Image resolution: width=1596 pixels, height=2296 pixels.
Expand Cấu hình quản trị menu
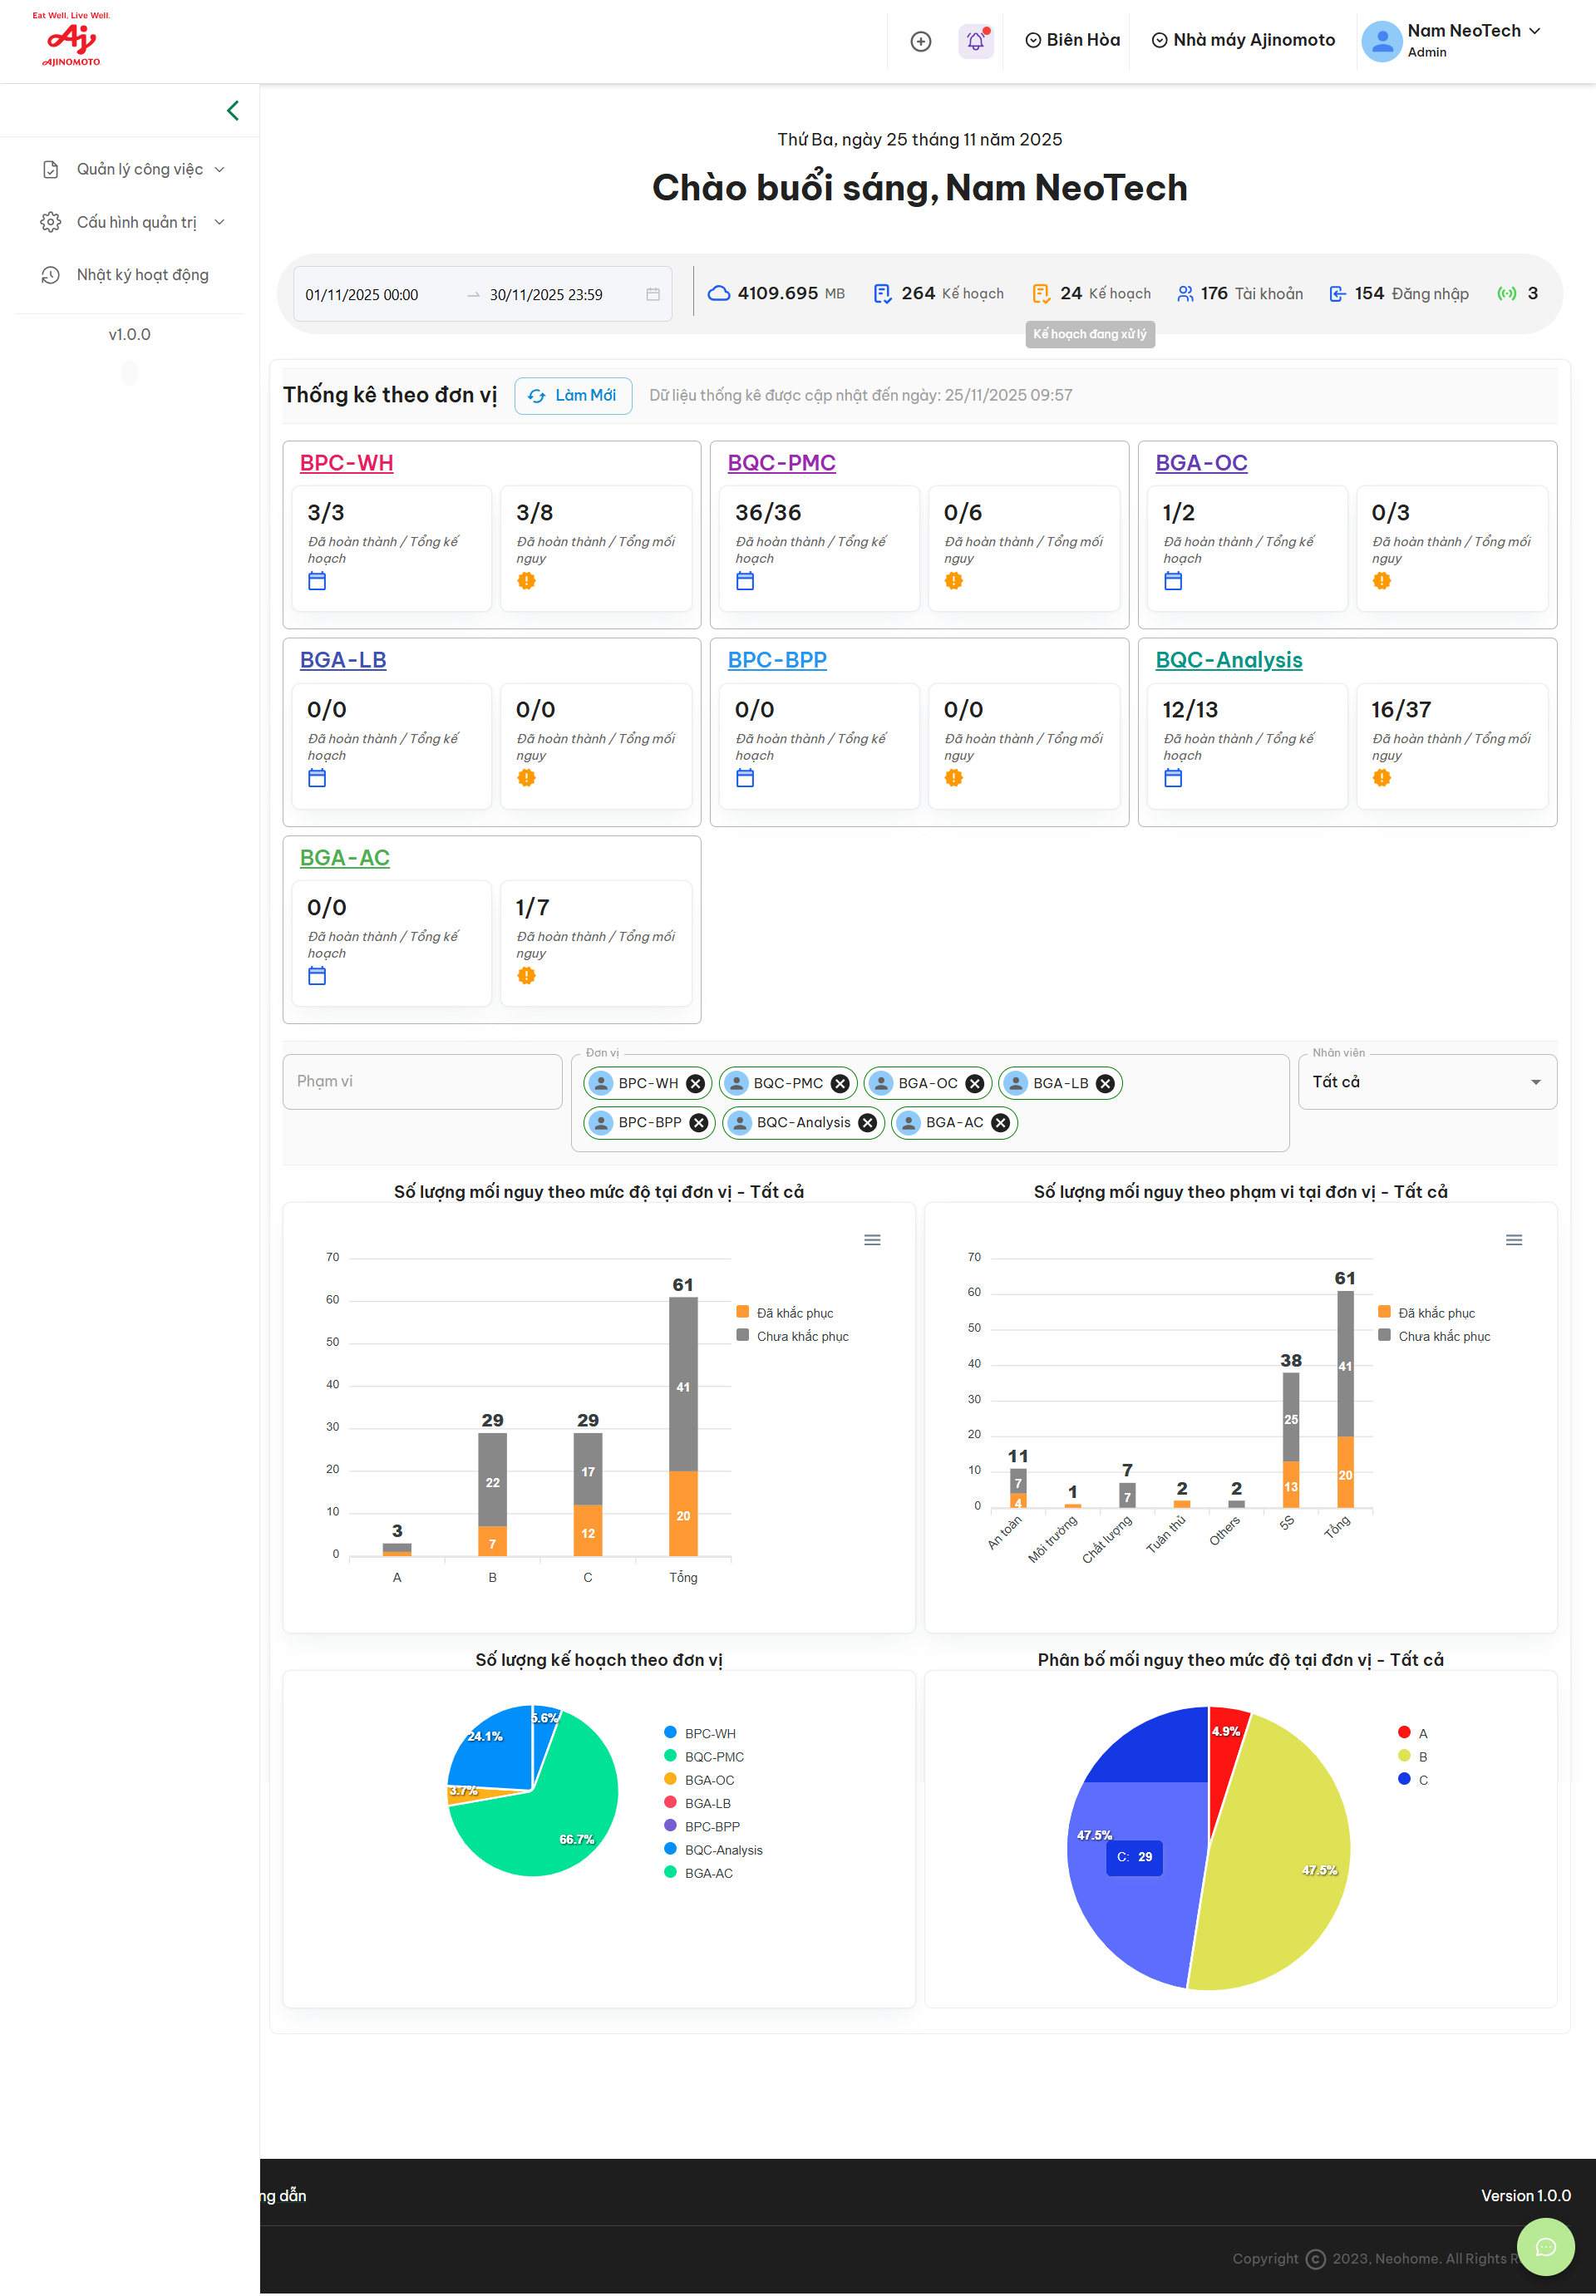coord(135,222)
